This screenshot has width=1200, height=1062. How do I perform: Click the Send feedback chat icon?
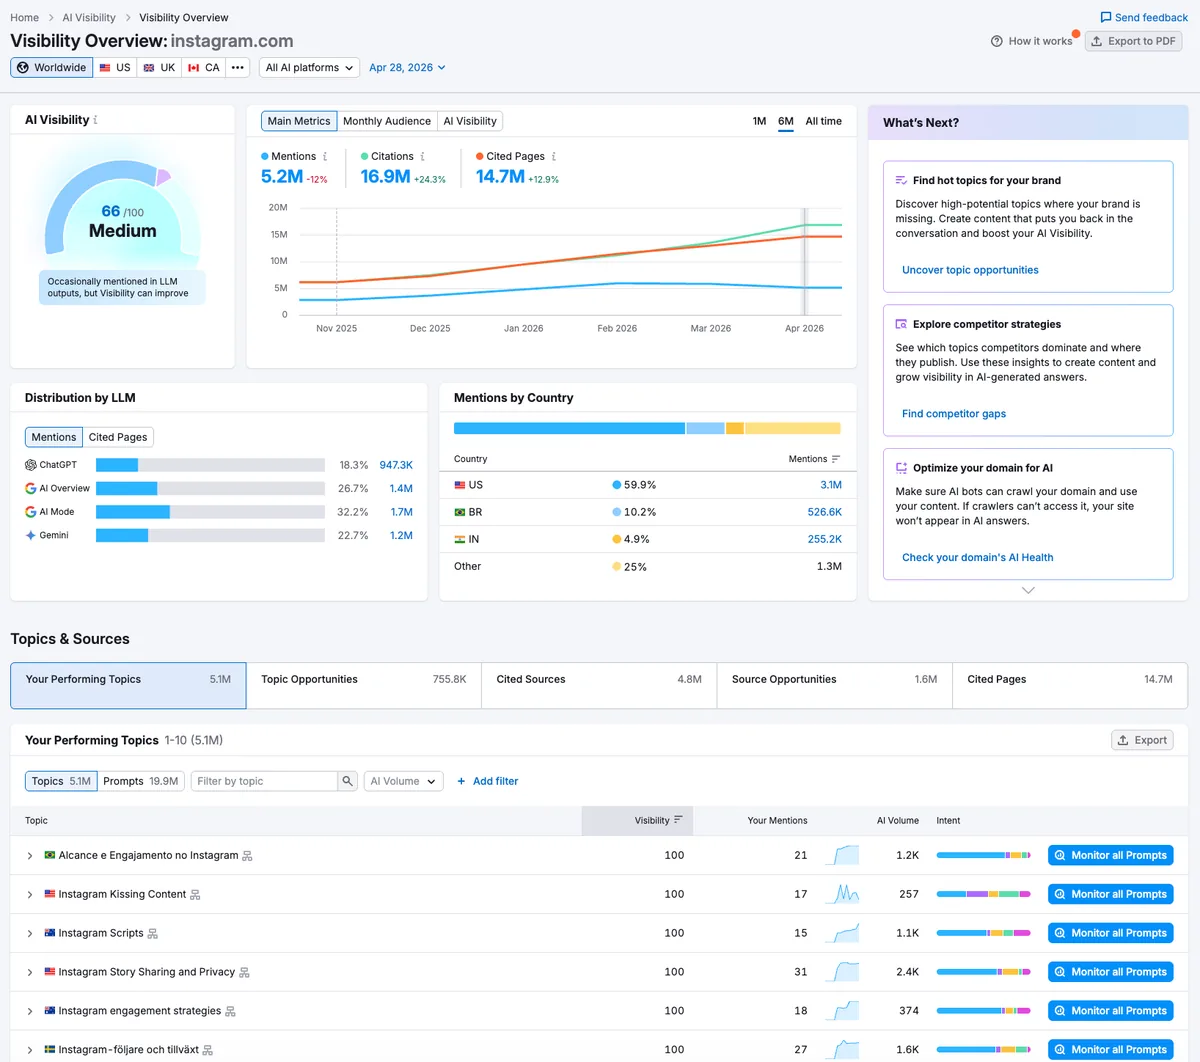pos(1106,17)
